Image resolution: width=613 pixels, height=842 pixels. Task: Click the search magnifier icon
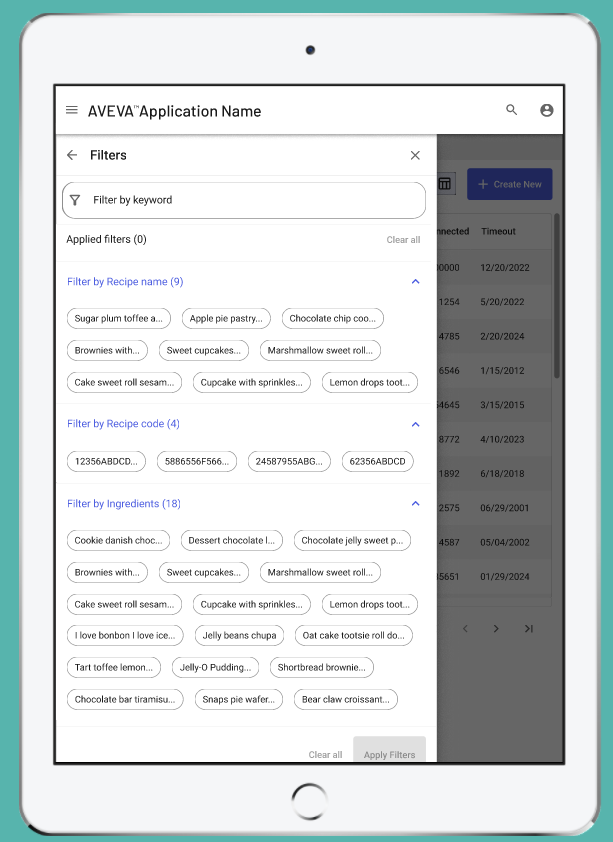pyautogui.click(x=512, y=110)
